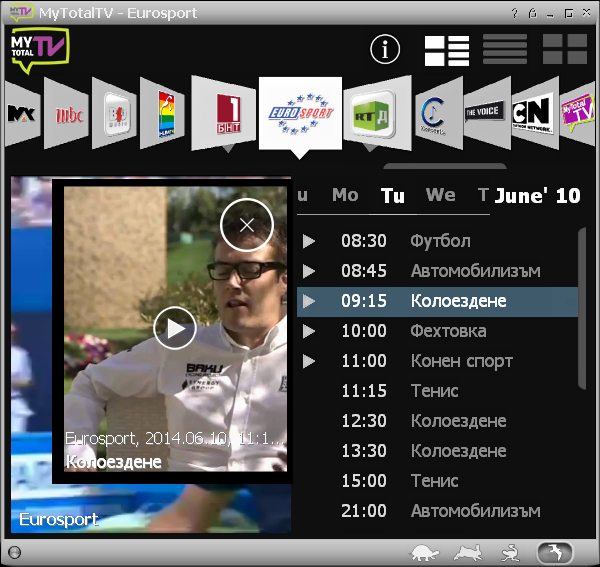Choose turtle slowest speed setting

425,553
